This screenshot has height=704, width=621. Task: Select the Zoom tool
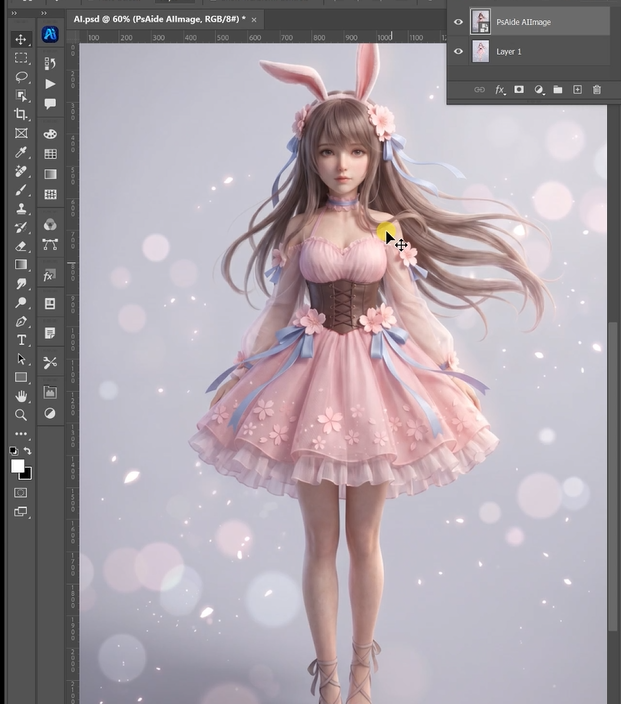21,415
